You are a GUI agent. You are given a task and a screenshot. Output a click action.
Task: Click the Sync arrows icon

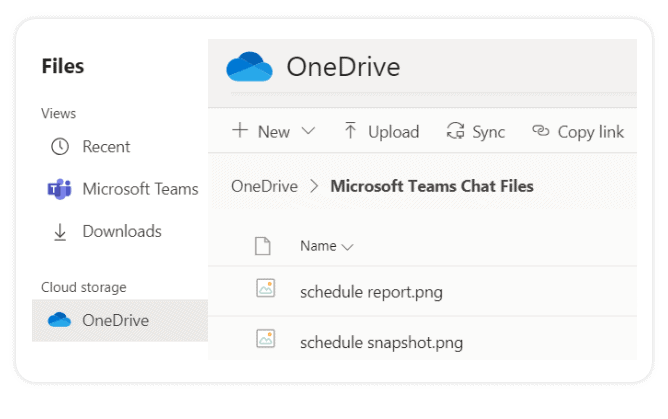point(455,131)
